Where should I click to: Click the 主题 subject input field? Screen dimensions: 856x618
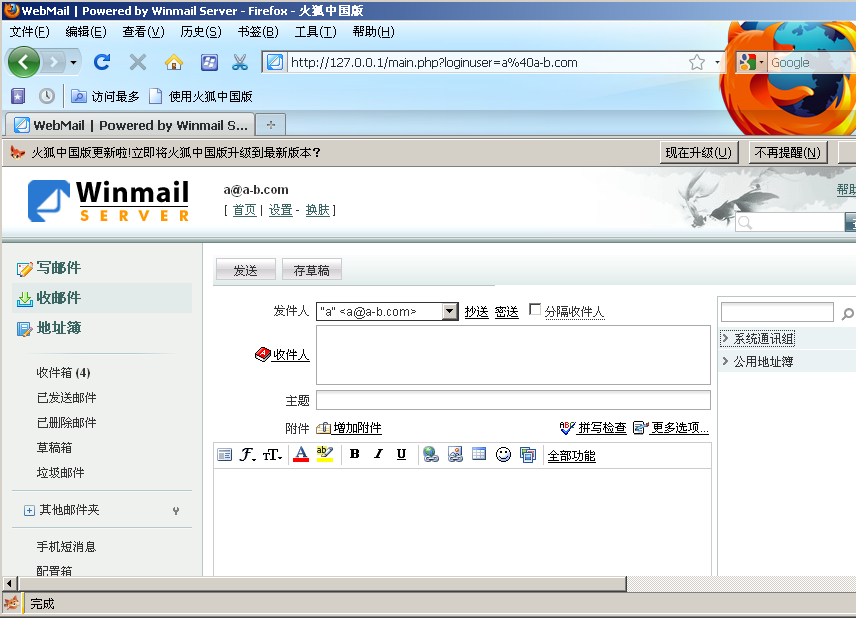[513, 400]
